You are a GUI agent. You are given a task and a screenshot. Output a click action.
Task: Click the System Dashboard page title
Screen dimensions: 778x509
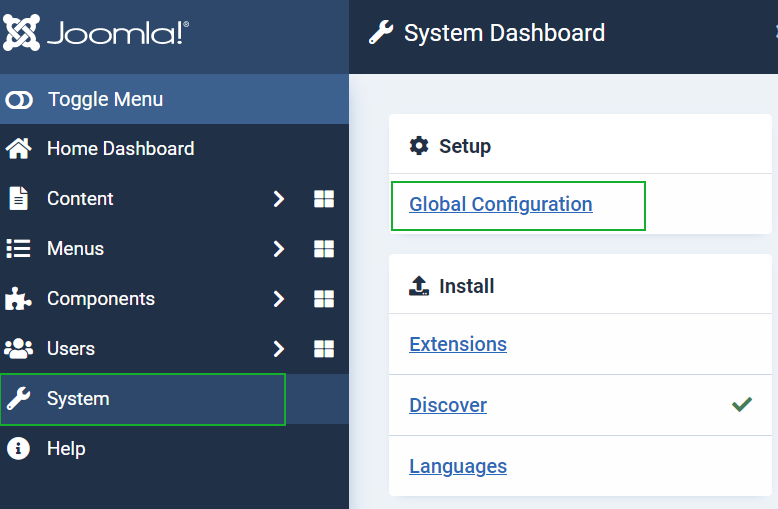[x=504, y=33]
